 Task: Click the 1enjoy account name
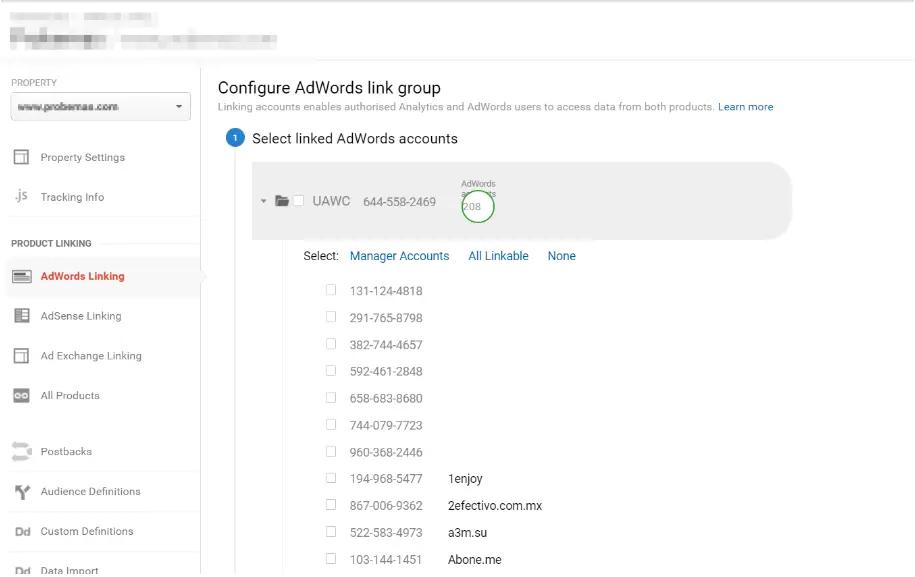click(465, 479)
